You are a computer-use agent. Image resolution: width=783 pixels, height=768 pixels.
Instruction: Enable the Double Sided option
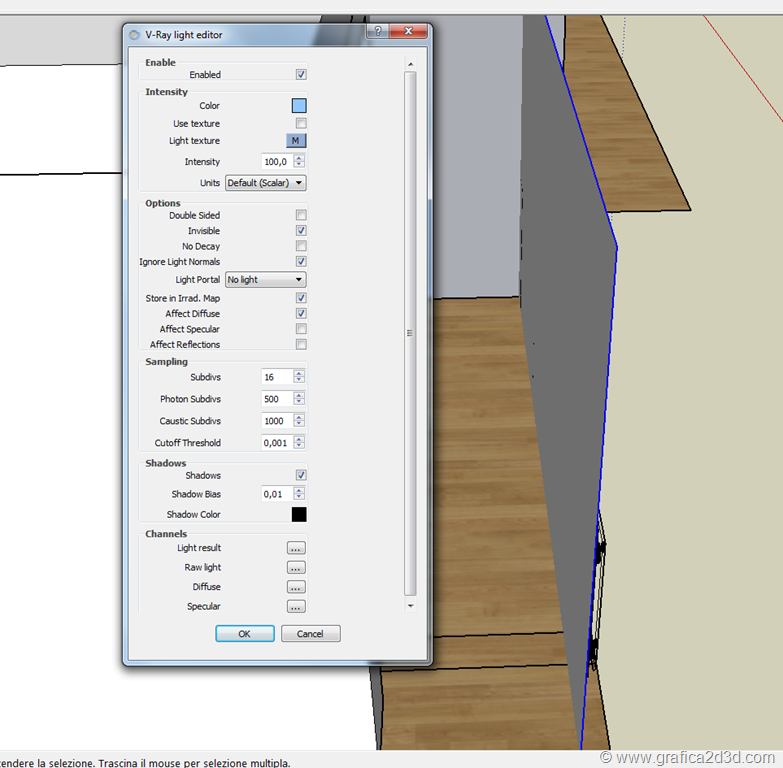(301, 215)
